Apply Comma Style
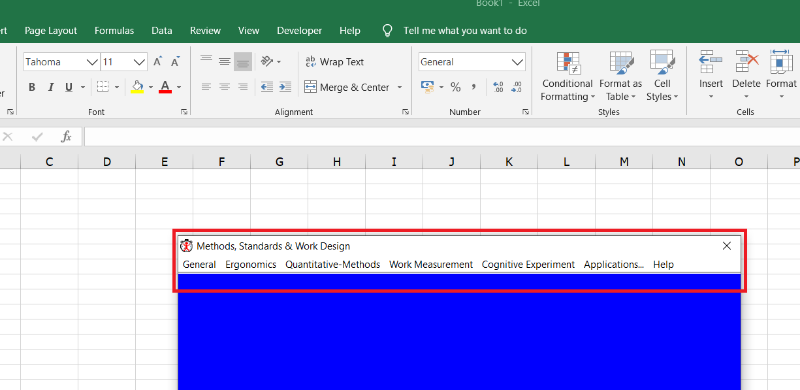This screenshot has width=800, height=390. [473, 87]
